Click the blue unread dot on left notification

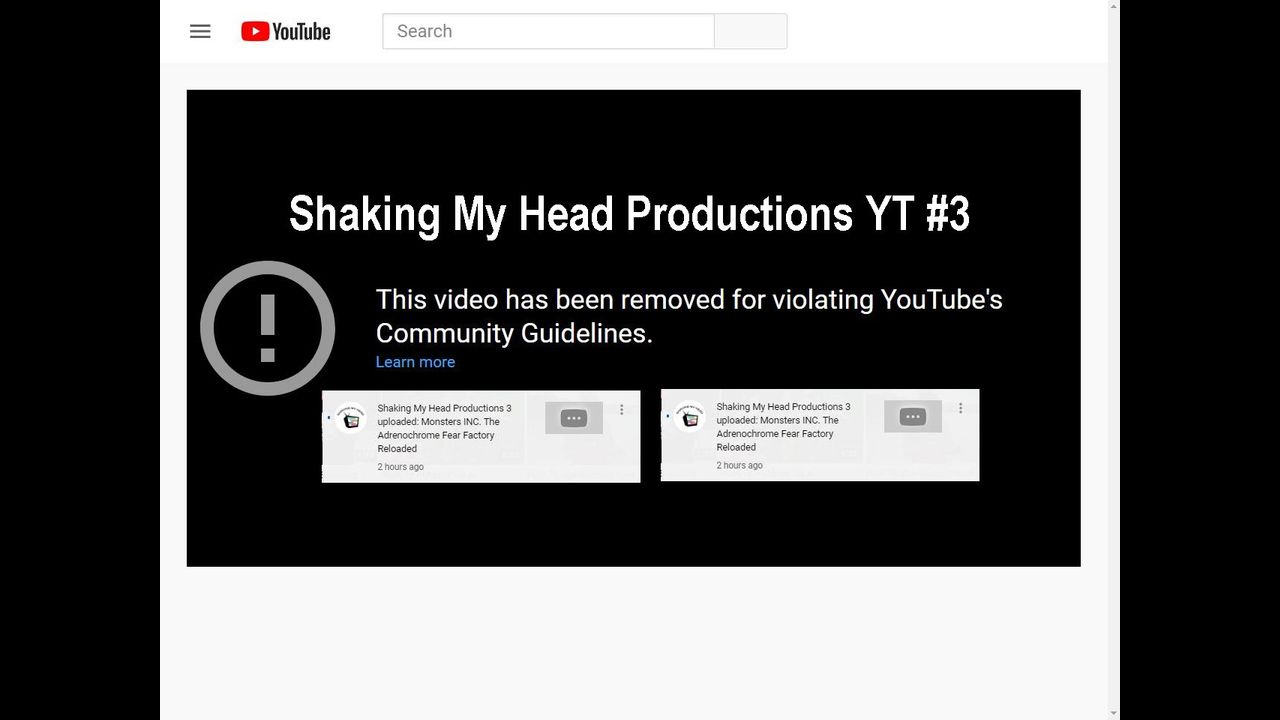tap(329, 417)
